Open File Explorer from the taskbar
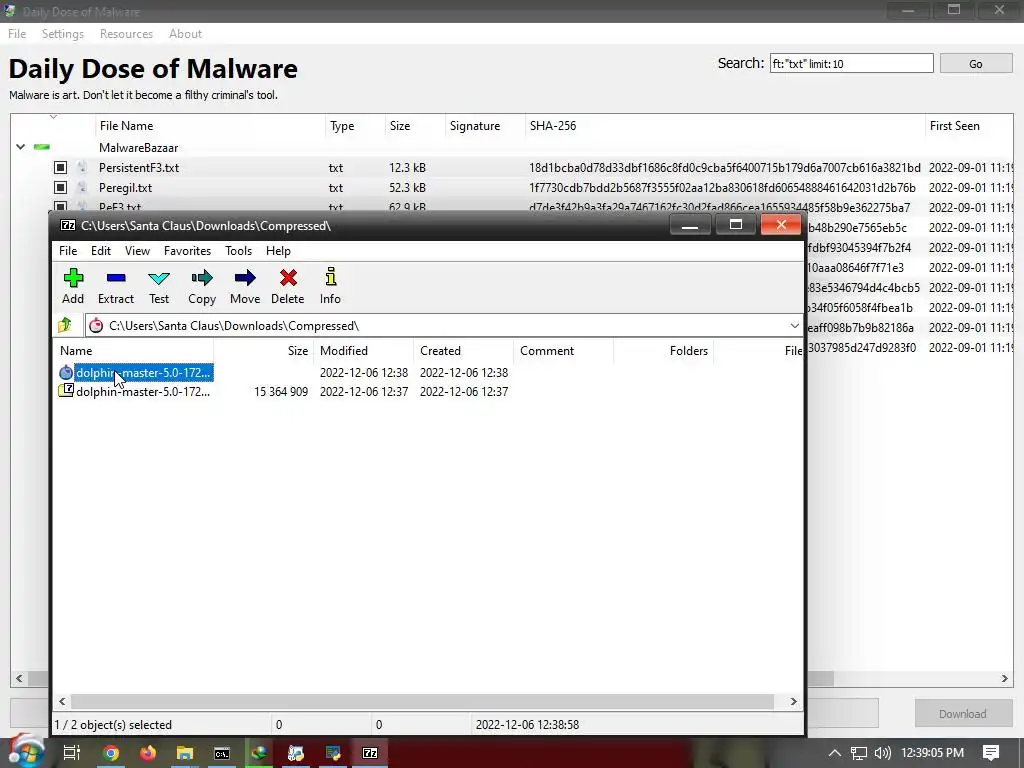Image resolution: width=1024 pixels, height=768 pixels. 185,753
